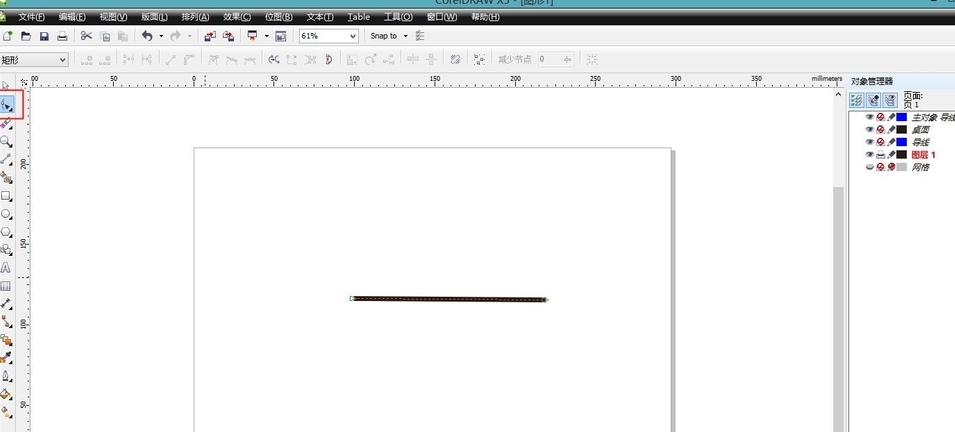Select the Polygon tool

[x=6, y=232]
